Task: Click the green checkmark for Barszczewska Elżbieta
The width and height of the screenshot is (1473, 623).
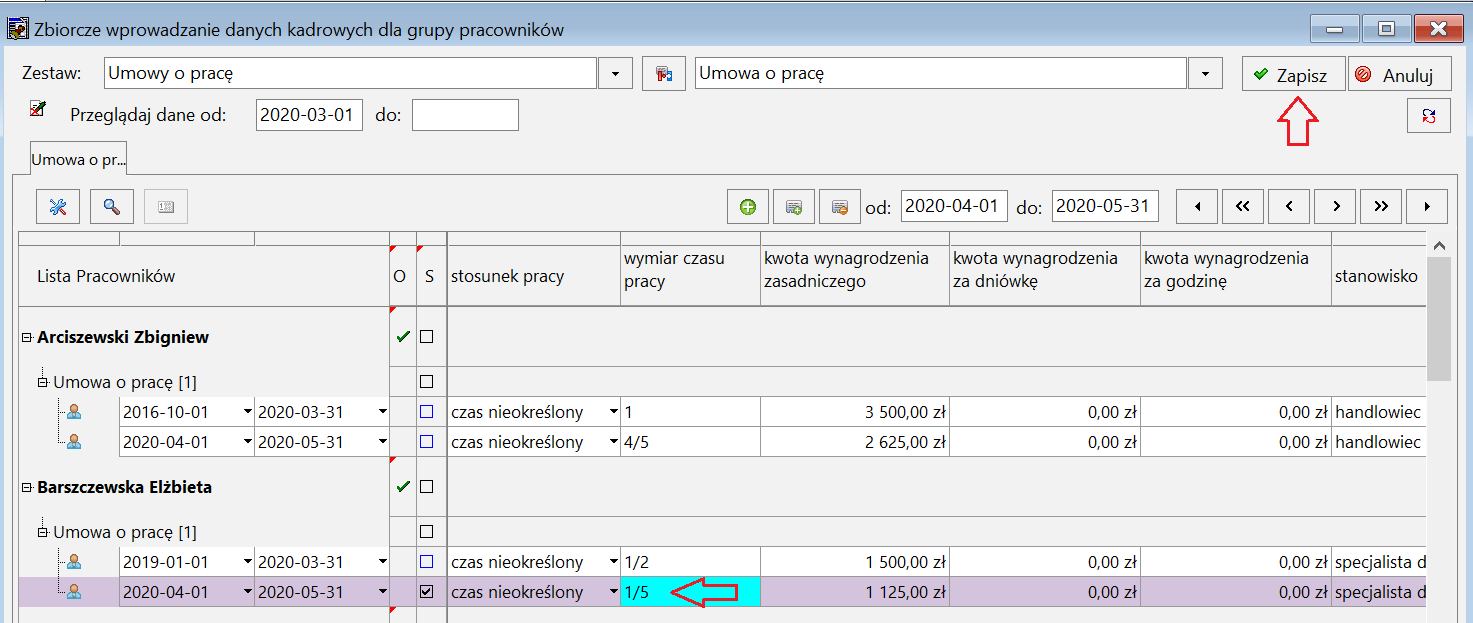Action: tap(403, 487)
